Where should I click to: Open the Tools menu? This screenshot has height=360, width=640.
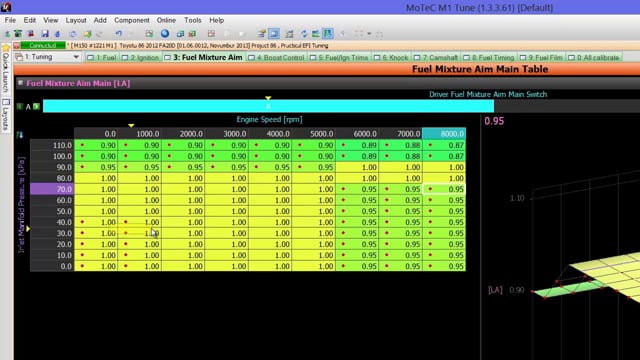192,20
